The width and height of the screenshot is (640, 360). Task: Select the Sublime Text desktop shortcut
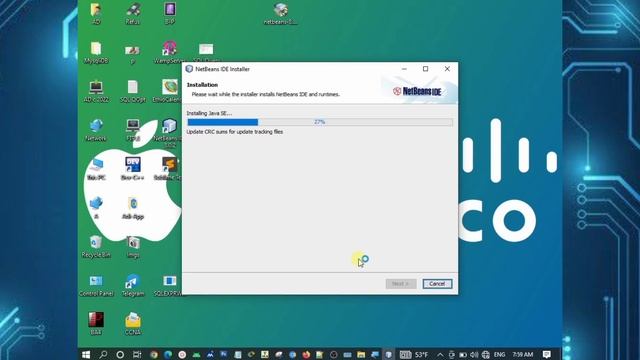(x=169, y=169)
